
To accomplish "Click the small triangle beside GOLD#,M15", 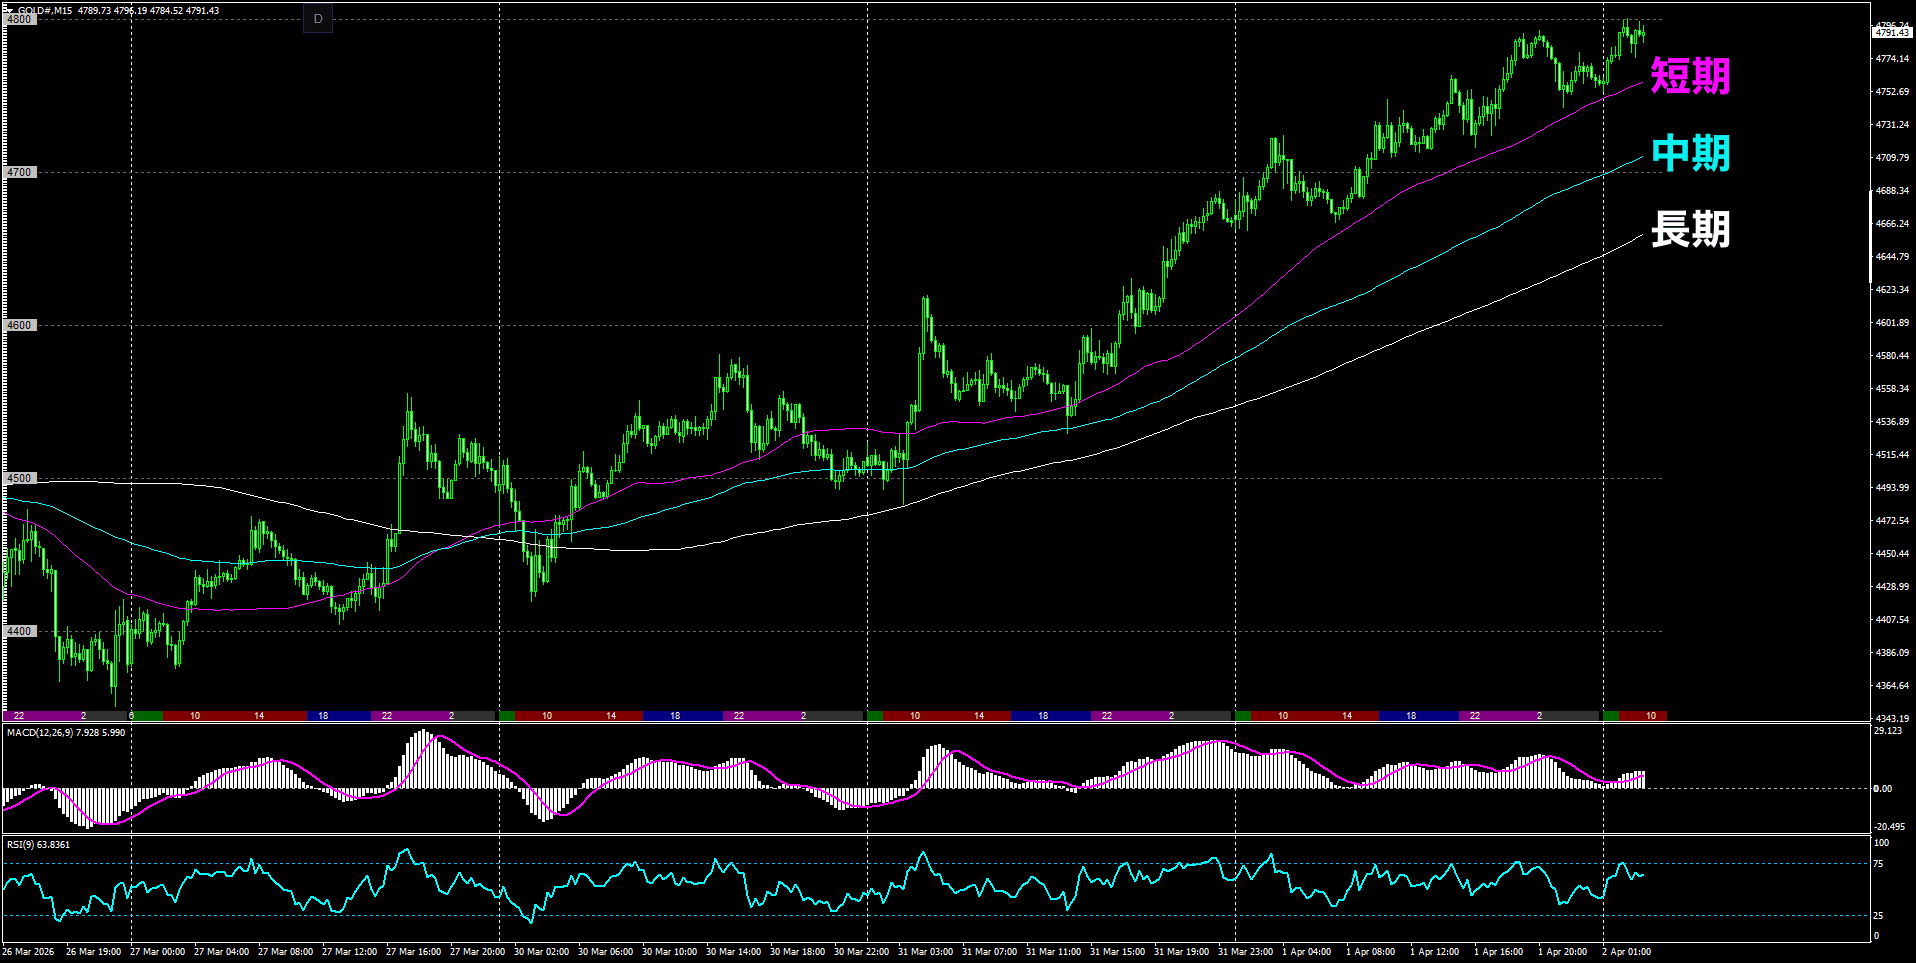I will (9, 10).
